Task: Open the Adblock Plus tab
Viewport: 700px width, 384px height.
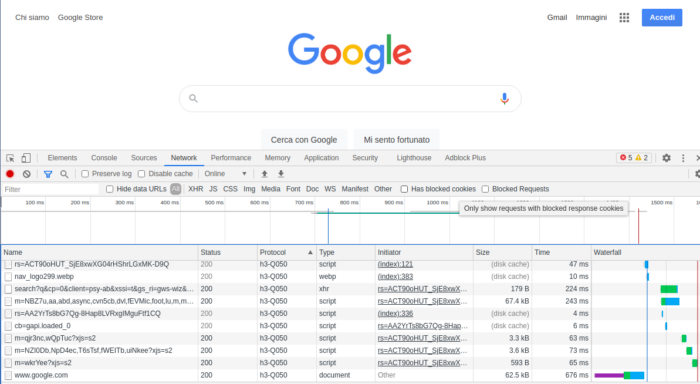Action: point(465,158)
